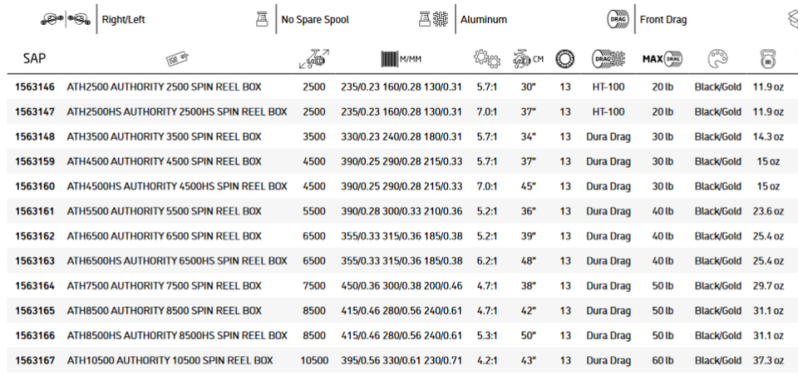Click HT-100 drag in the 1563146 row
Screen dimensions: 798x390
(x=608, y=87)
